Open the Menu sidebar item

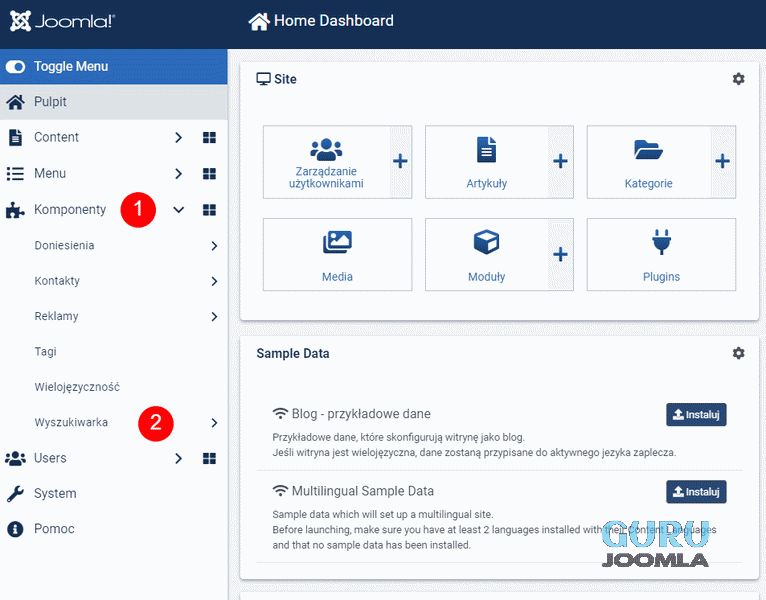coord(50,173)
